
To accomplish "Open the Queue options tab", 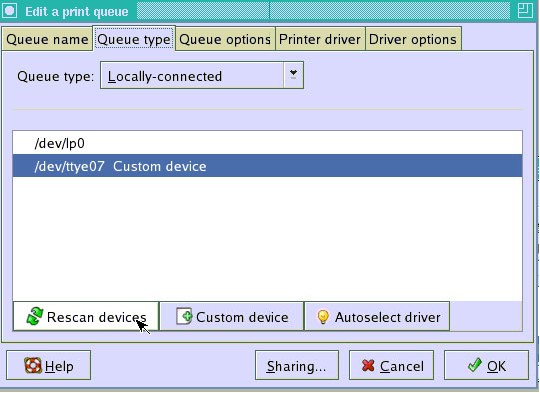I will click(225, 39).
